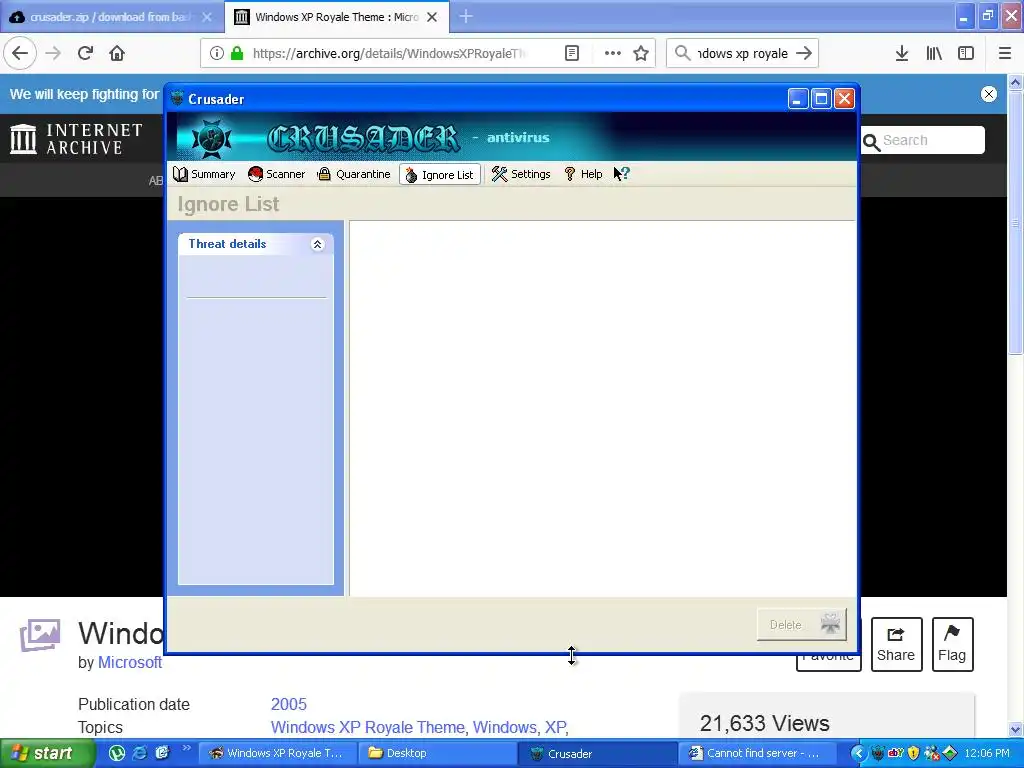This screenshot has height=768, width=1024.
Task: Select the Ignore List tab
Action: (440, 174)
